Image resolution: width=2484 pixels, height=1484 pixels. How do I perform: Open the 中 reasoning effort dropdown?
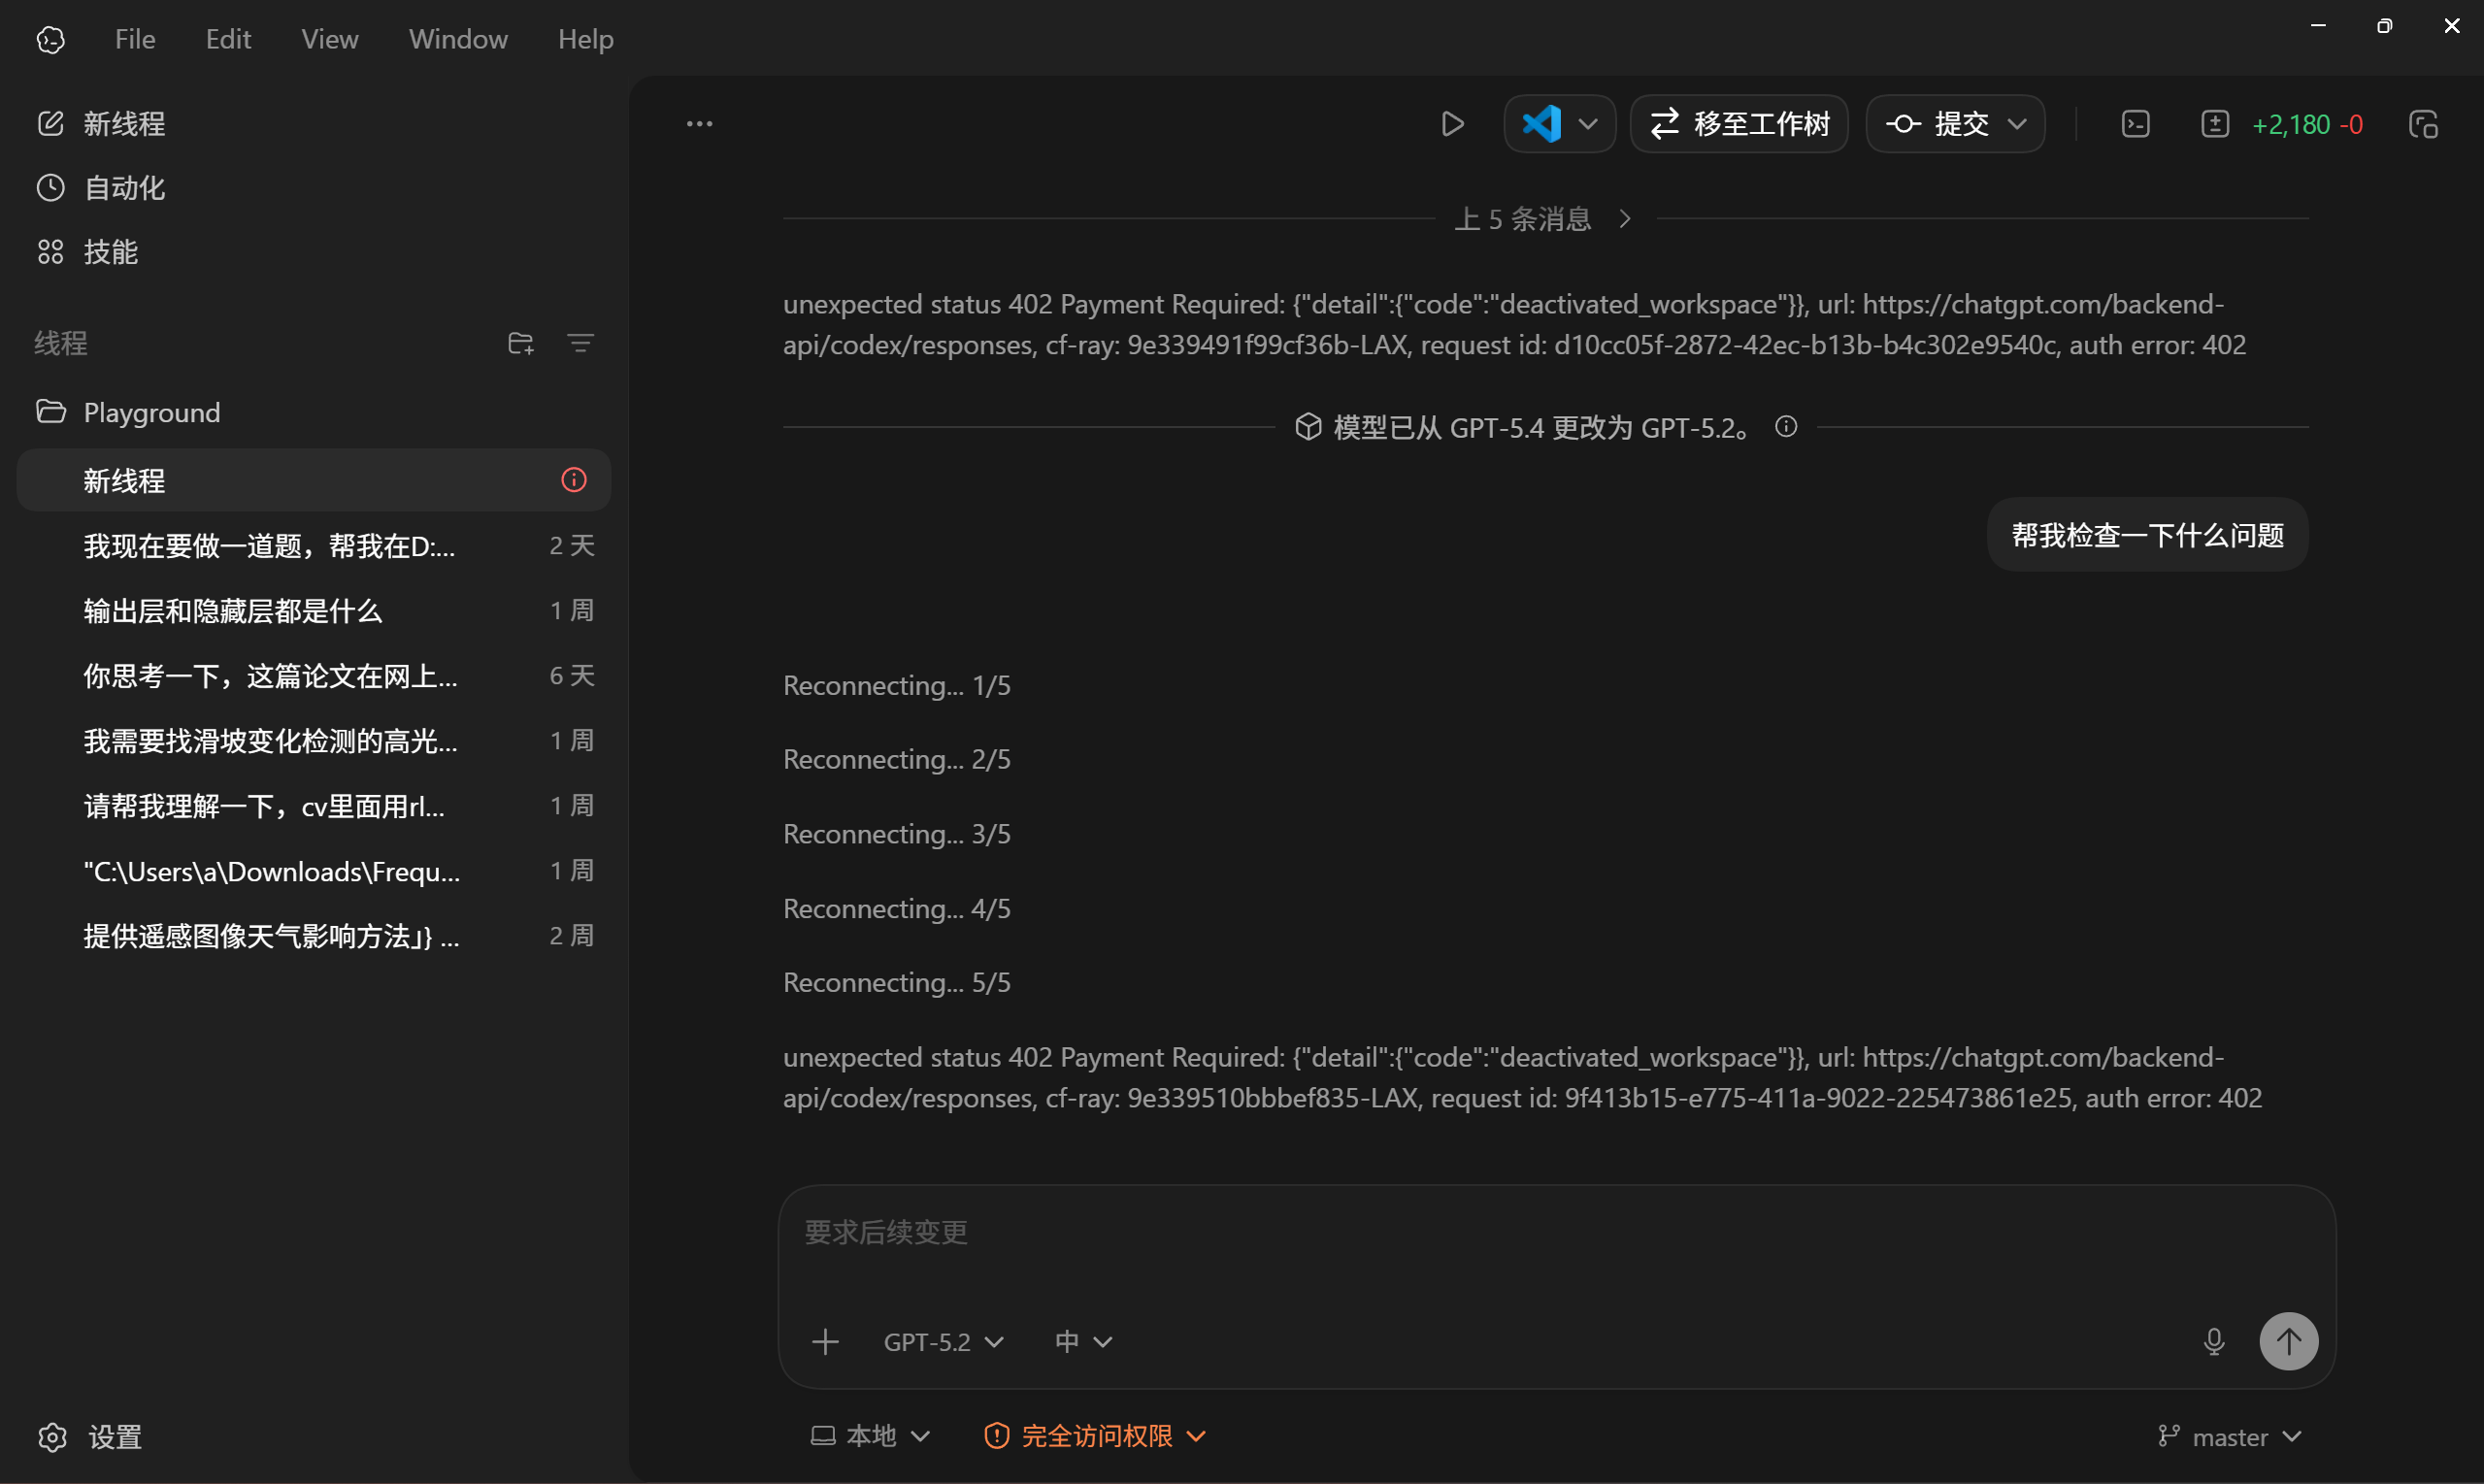pyautogui.click(x=1083, y=1341)
